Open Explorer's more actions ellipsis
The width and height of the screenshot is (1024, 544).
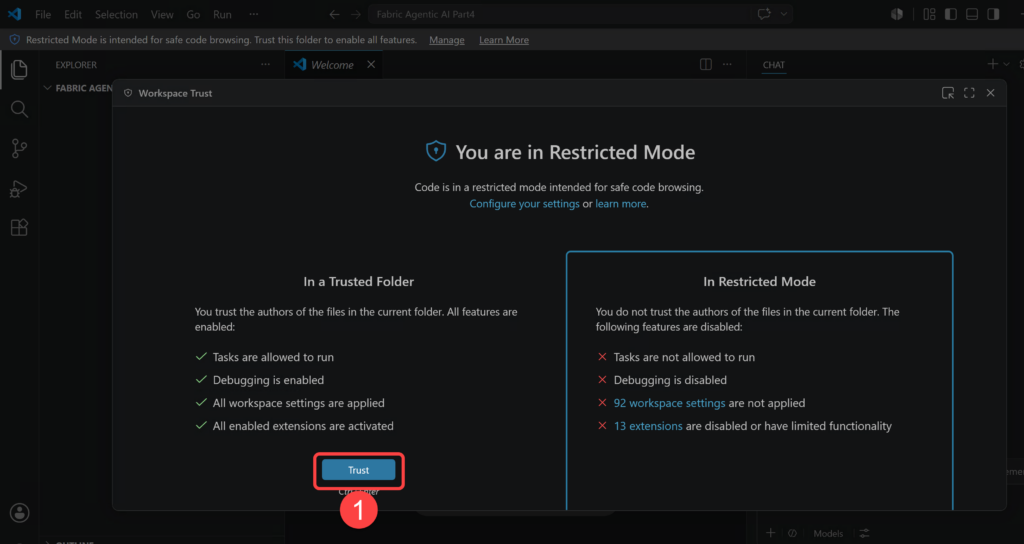point(265,65)
